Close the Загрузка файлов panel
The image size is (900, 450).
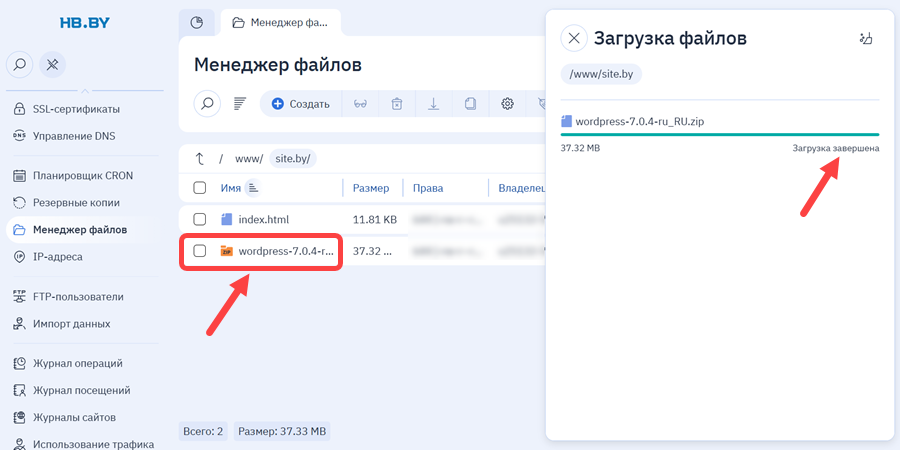(x=574, y=38)
